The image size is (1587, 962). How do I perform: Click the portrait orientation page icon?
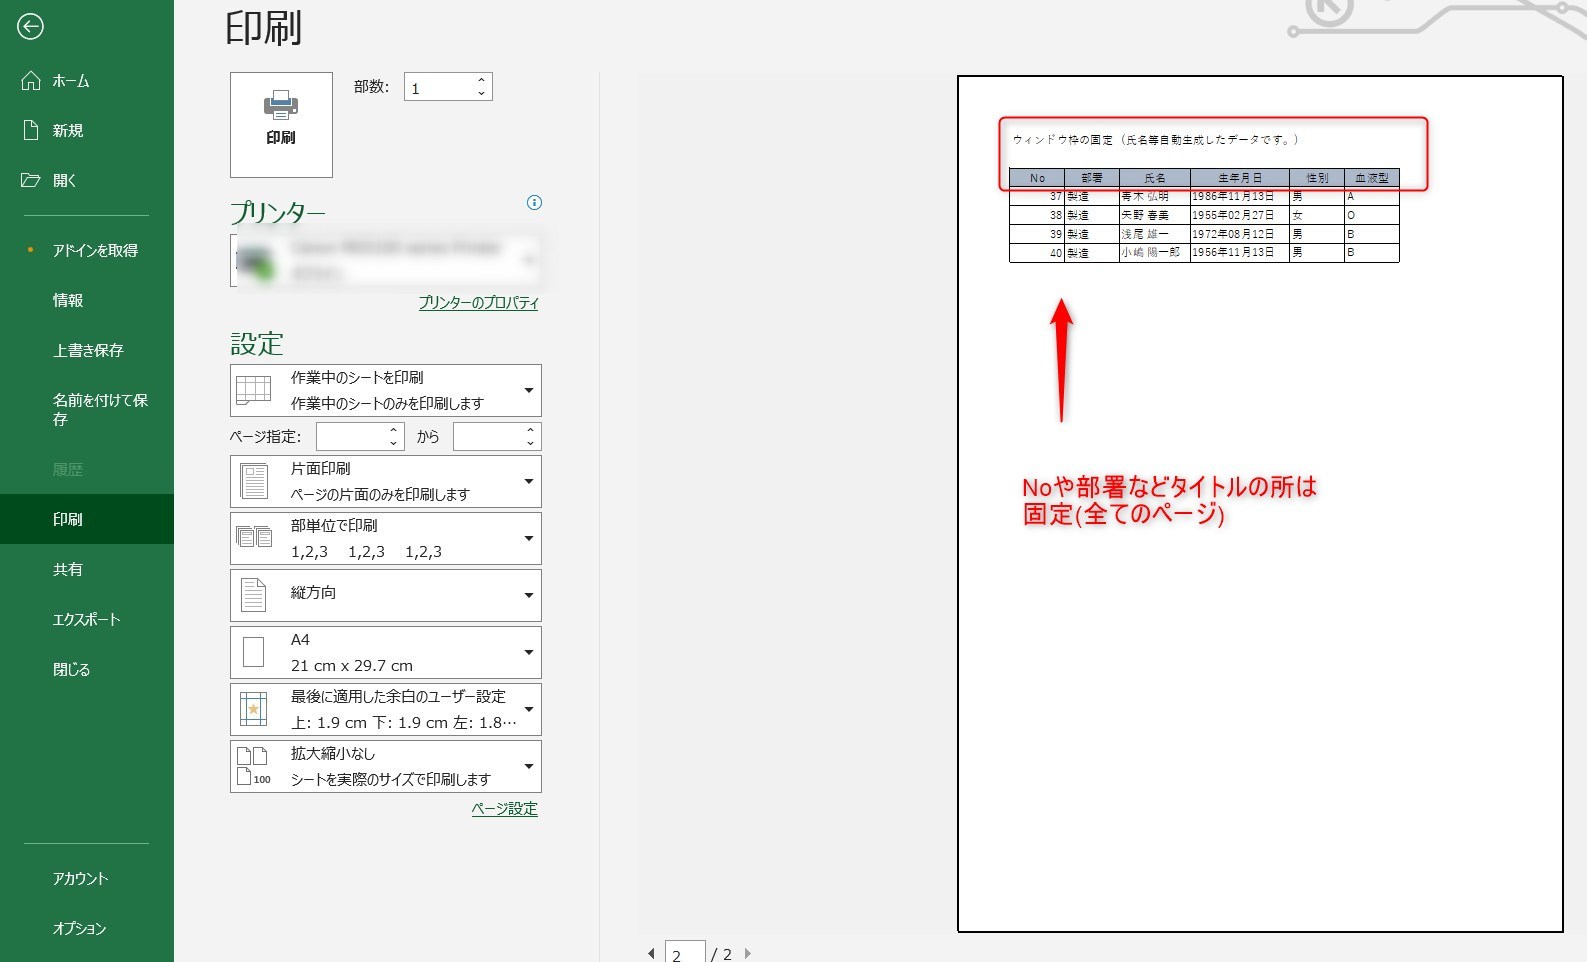point(254,594)
